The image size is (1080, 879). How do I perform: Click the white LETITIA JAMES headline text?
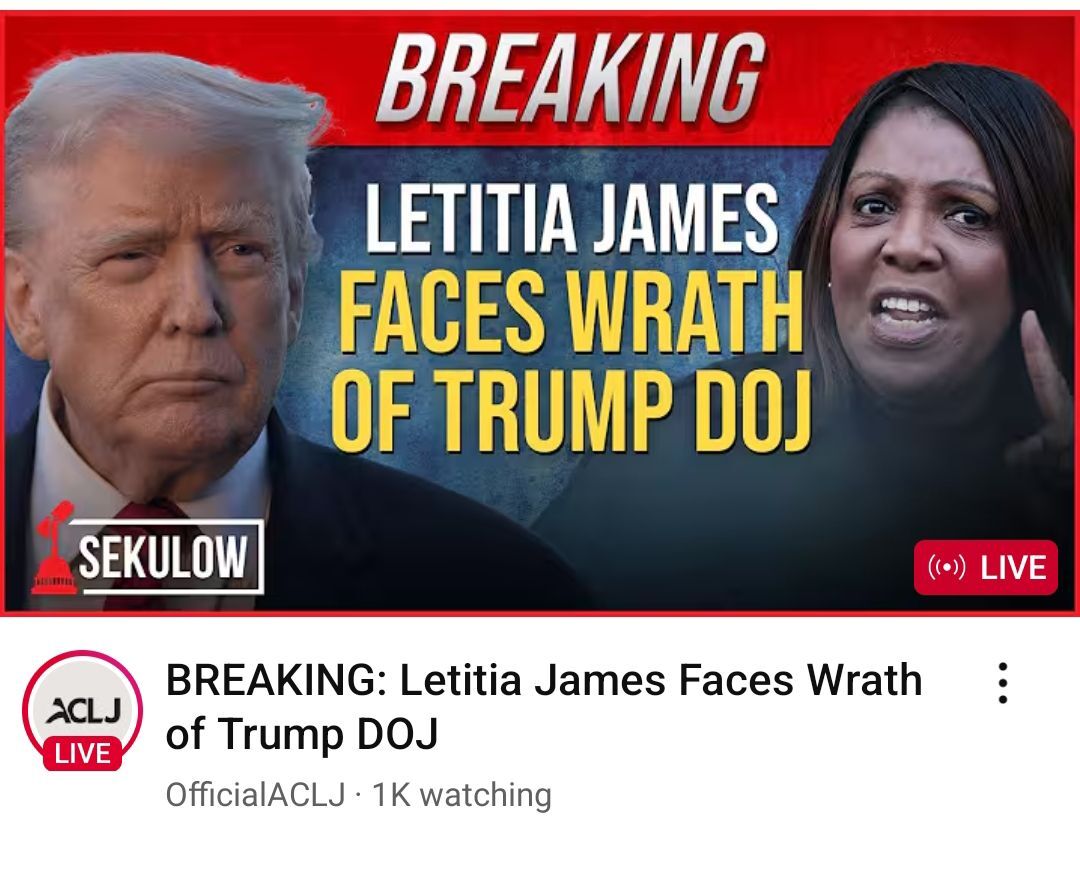pos(572,218)
